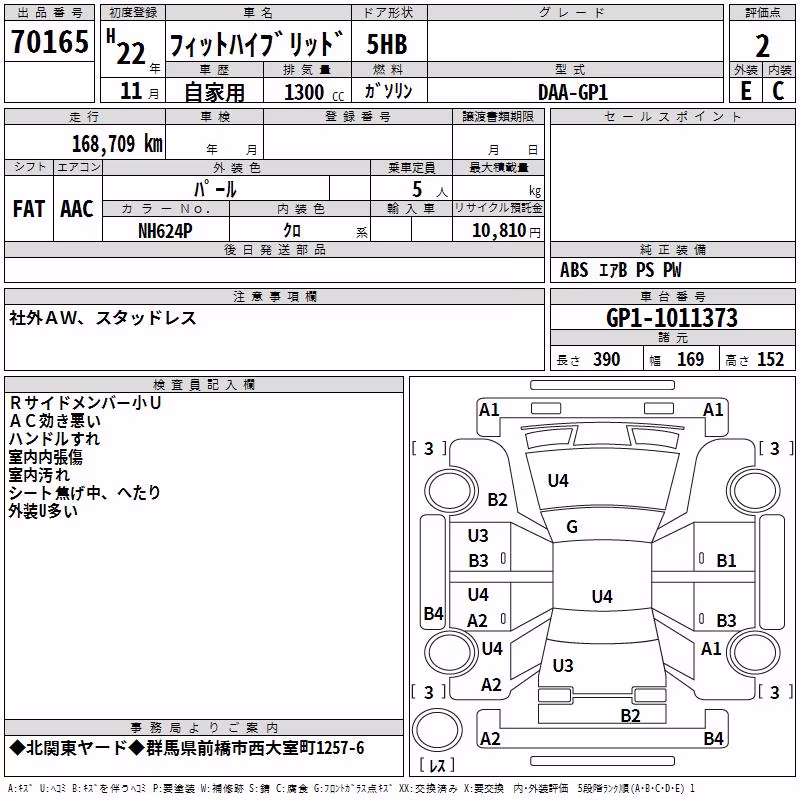Select the fuel type ガソリン
The image size is (800, 800).
[x=388, y=91]
